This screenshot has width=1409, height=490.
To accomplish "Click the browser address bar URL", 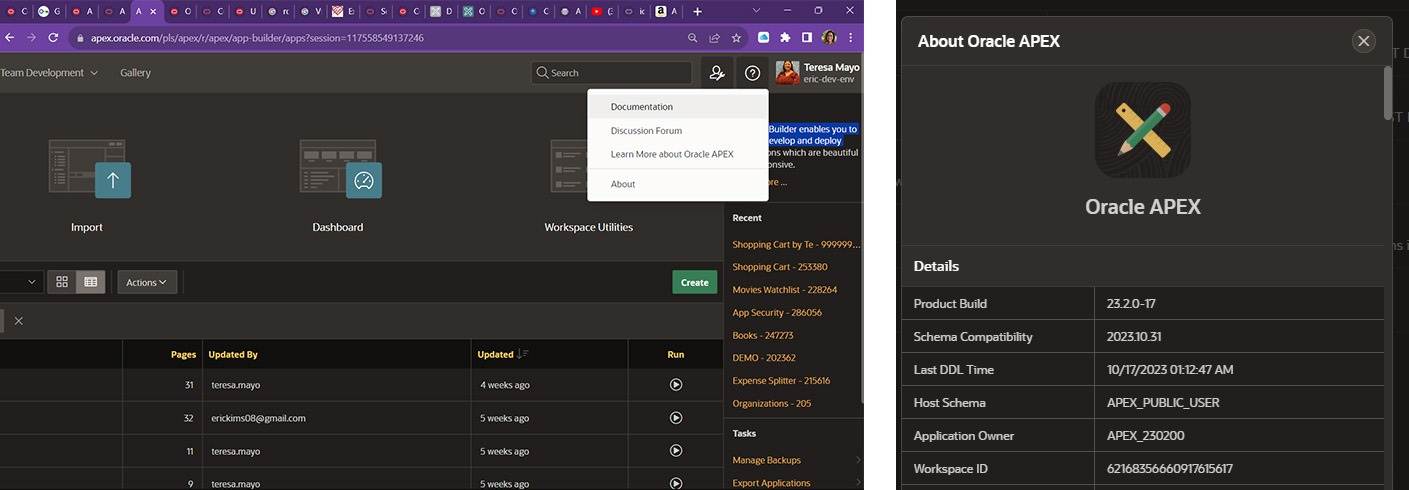I will (x=257, y=38).
